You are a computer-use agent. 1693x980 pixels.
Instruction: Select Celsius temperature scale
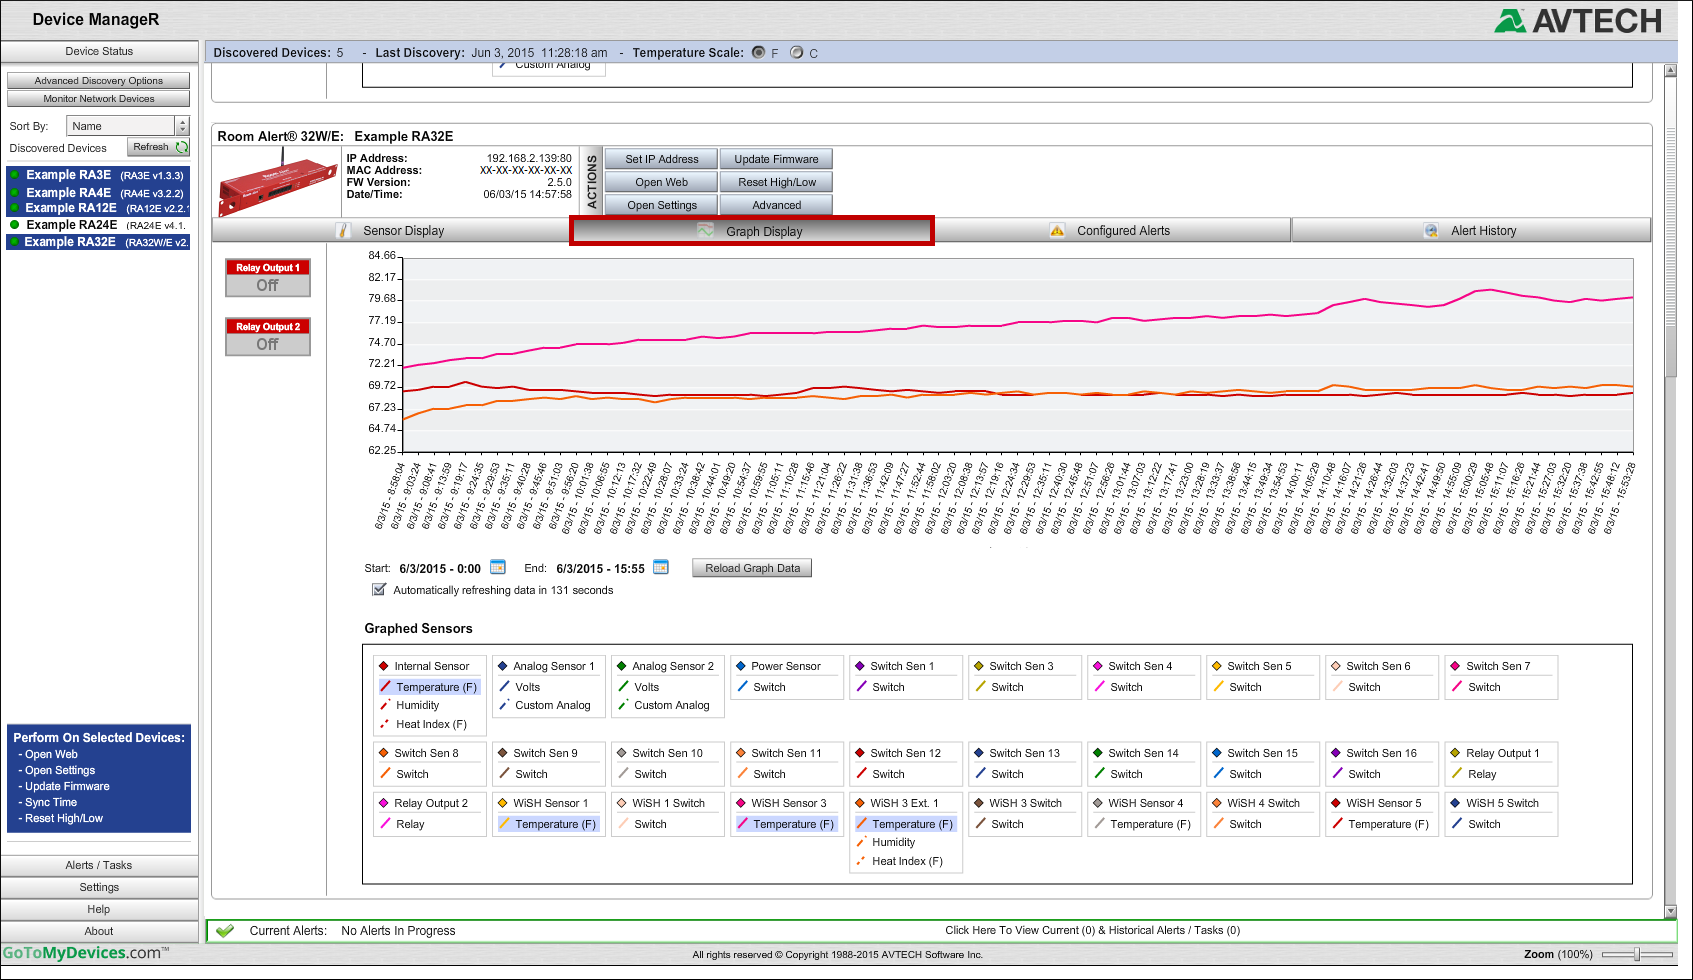(x=797, y=53)
